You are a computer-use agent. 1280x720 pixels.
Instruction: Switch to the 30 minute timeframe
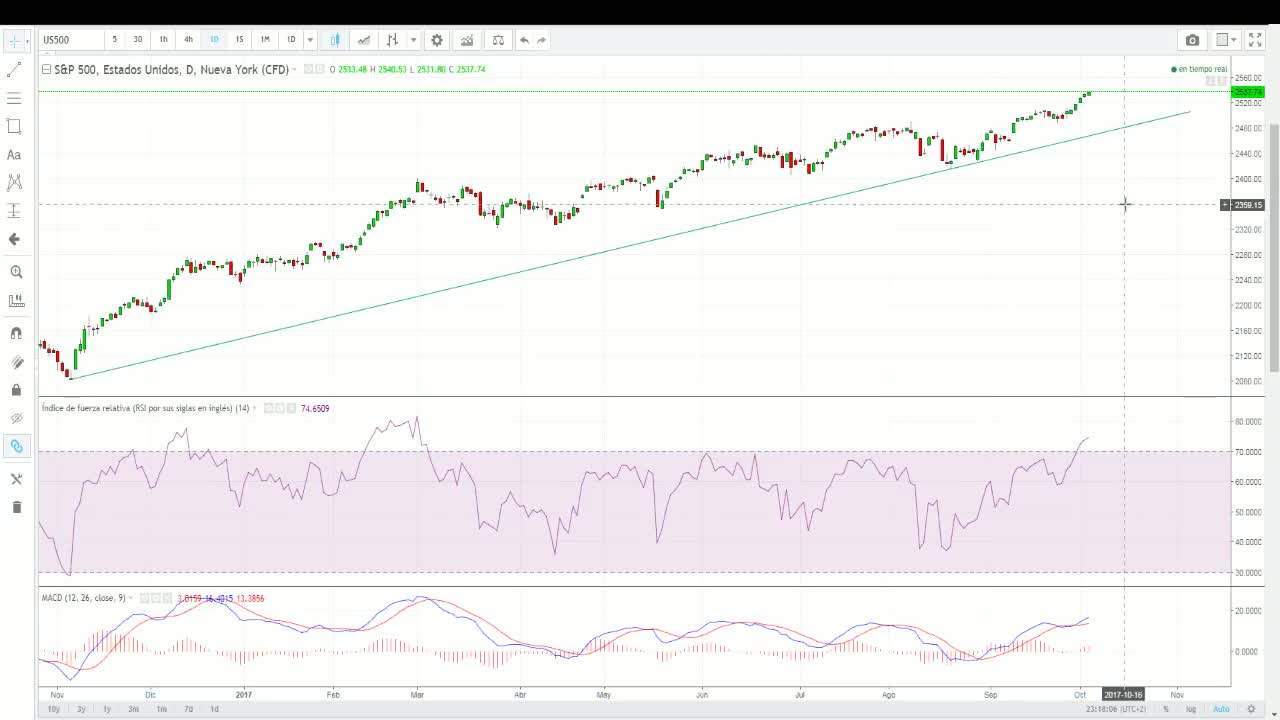point(138,40)
